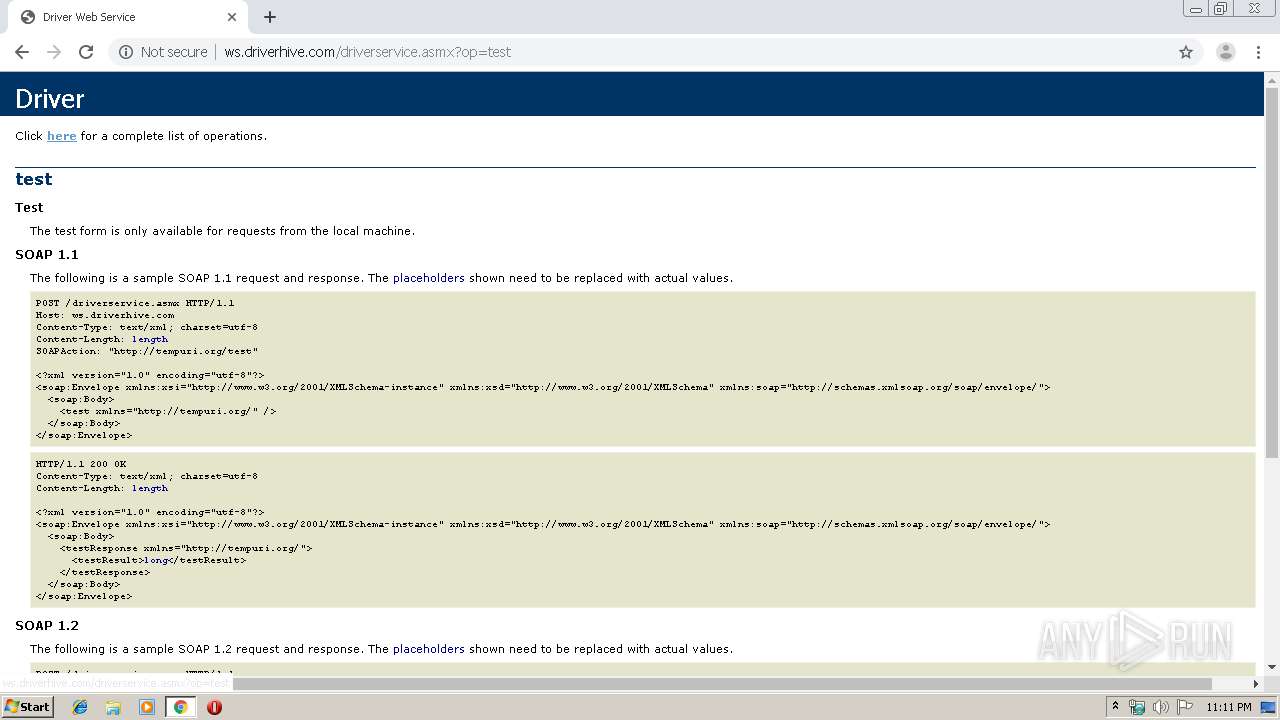
Task: Click the address bar URL
Action: click(x=367, y=52)
